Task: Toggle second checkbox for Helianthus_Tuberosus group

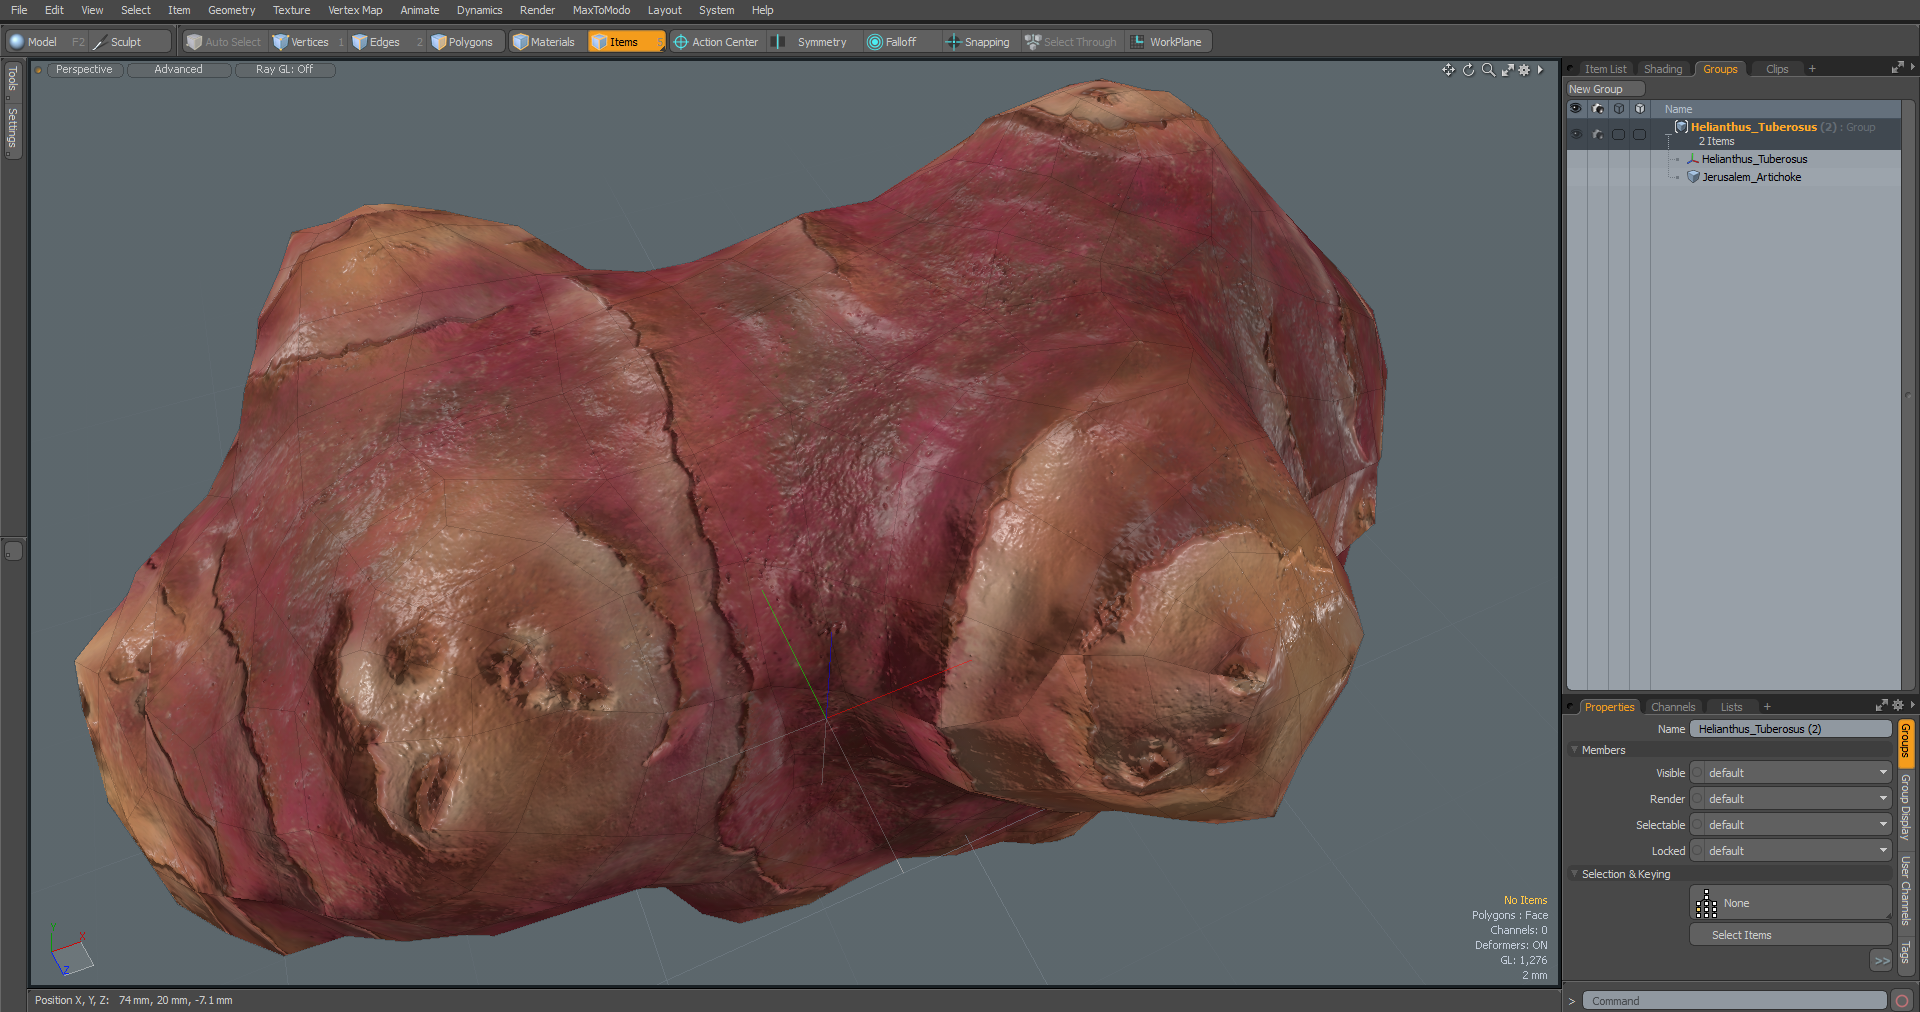Action: click(1639, 134)
